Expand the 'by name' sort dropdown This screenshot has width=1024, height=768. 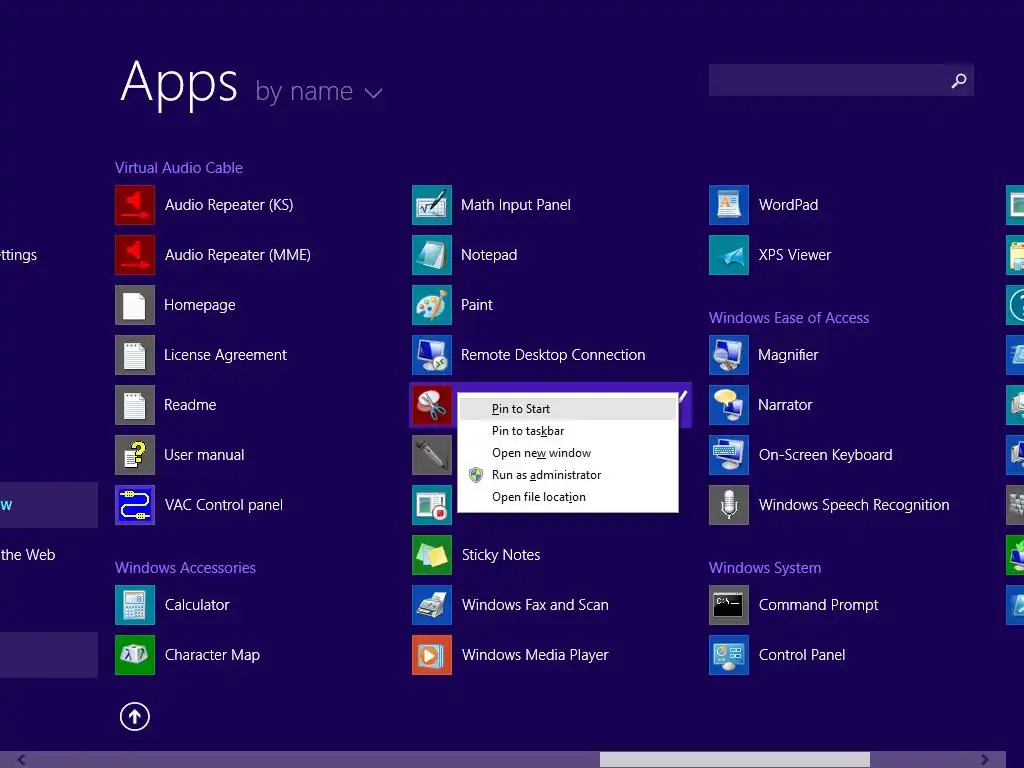318,91
